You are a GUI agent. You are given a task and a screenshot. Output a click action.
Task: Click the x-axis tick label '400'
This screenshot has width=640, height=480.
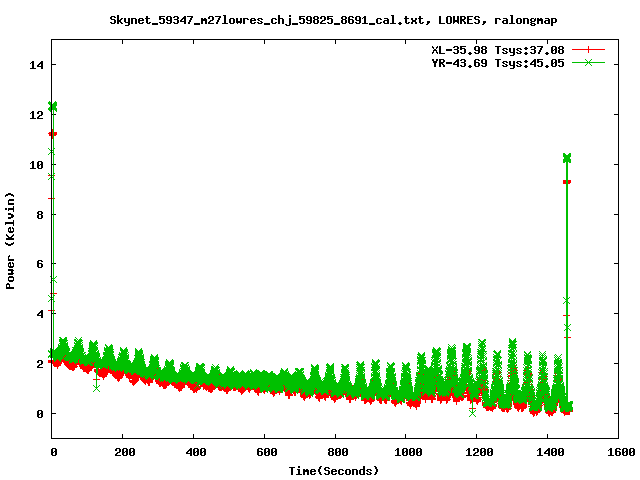(196, 452)
